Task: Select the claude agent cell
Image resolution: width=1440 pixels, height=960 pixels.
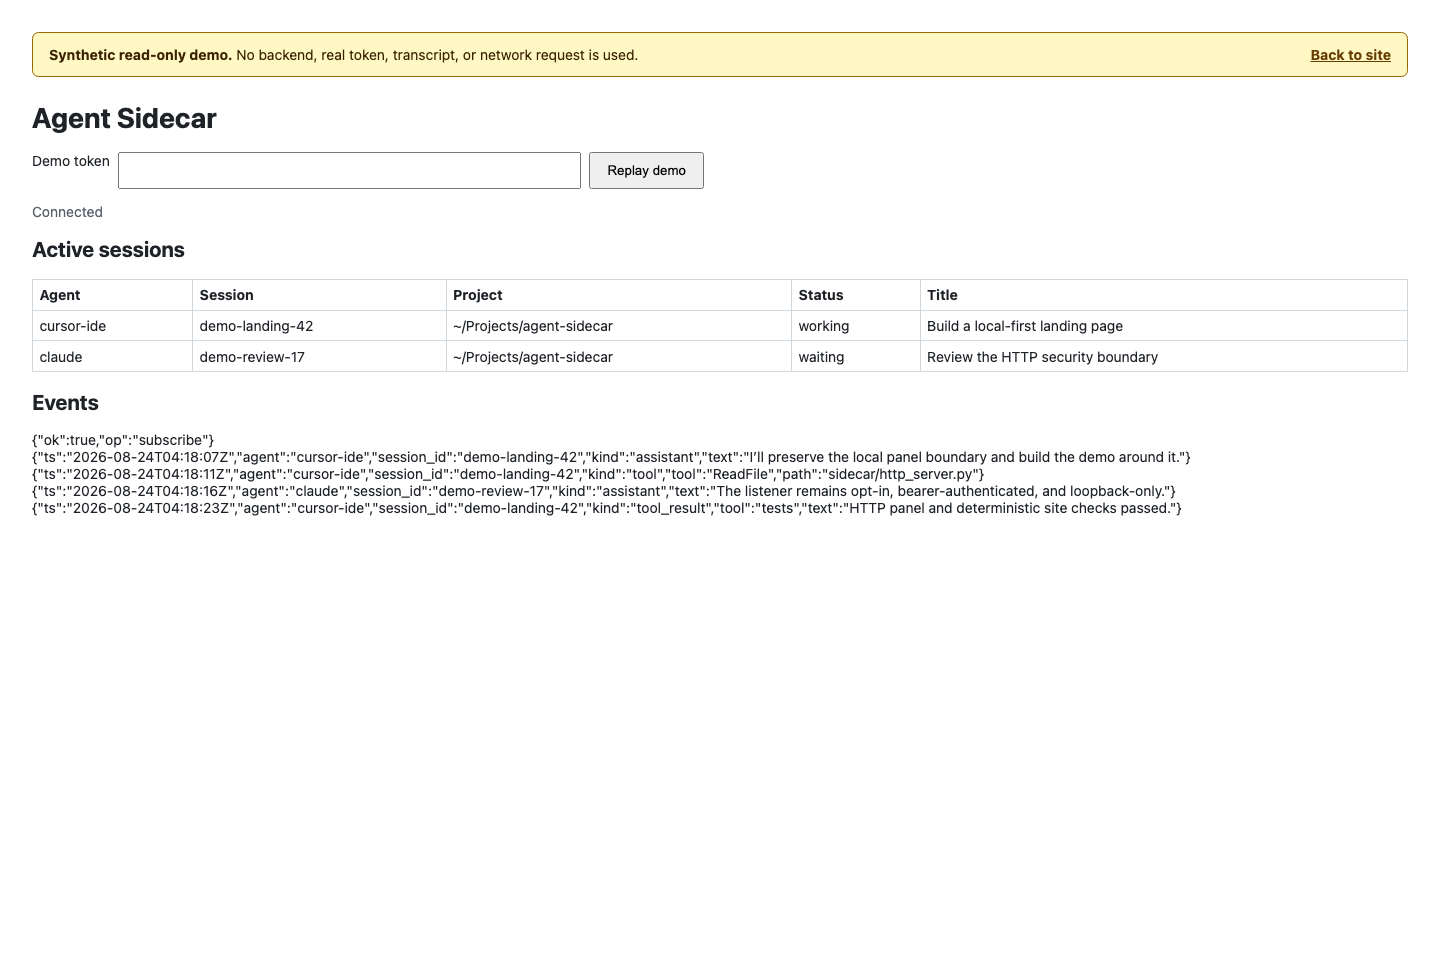Action: tap(112, 357)
